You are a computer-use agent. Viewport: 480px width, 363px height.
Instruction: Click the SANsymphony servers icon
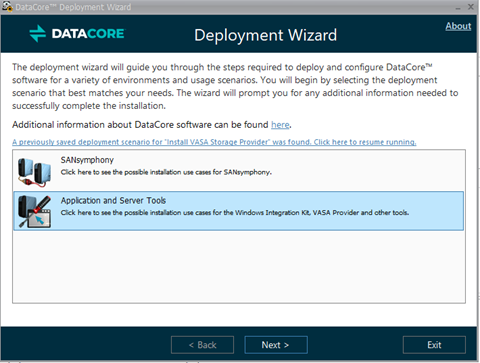[34, 172]
